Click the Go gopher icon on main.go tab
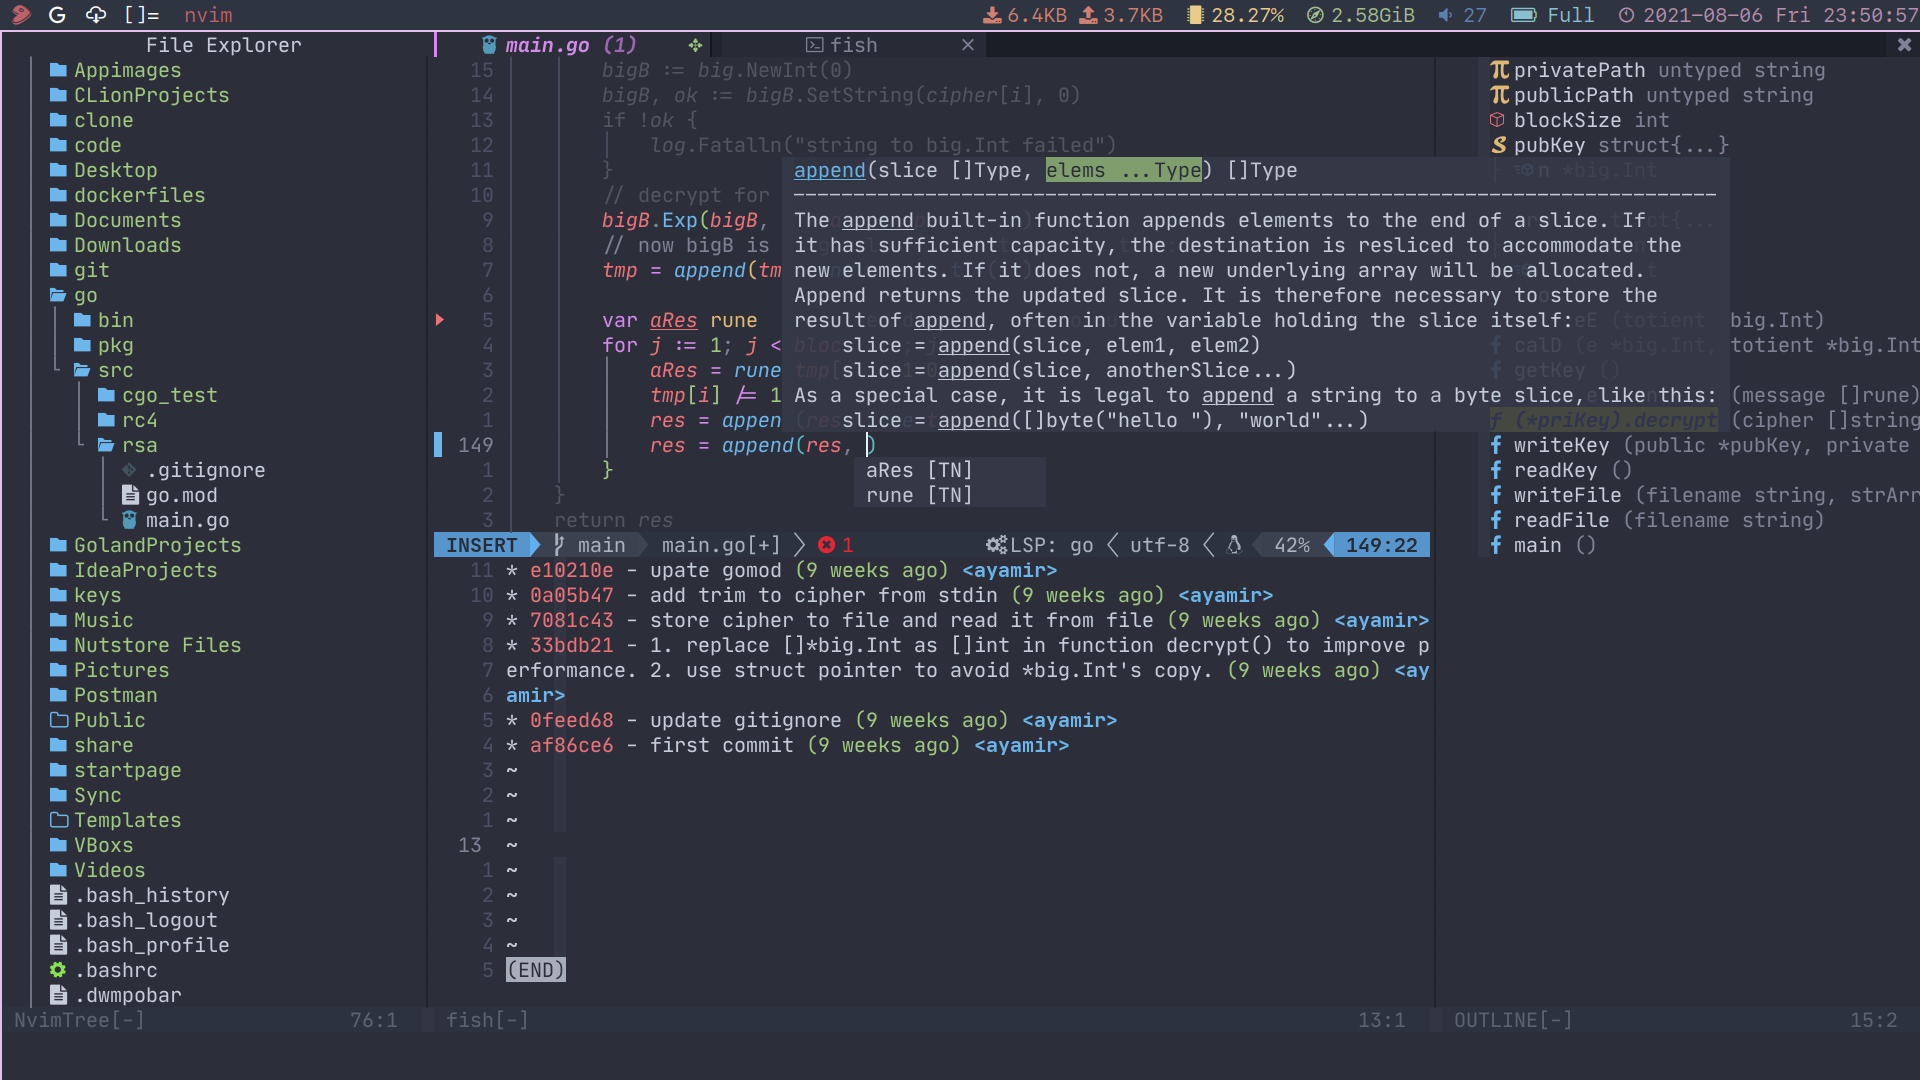1920x1080 pixels. 489,45
